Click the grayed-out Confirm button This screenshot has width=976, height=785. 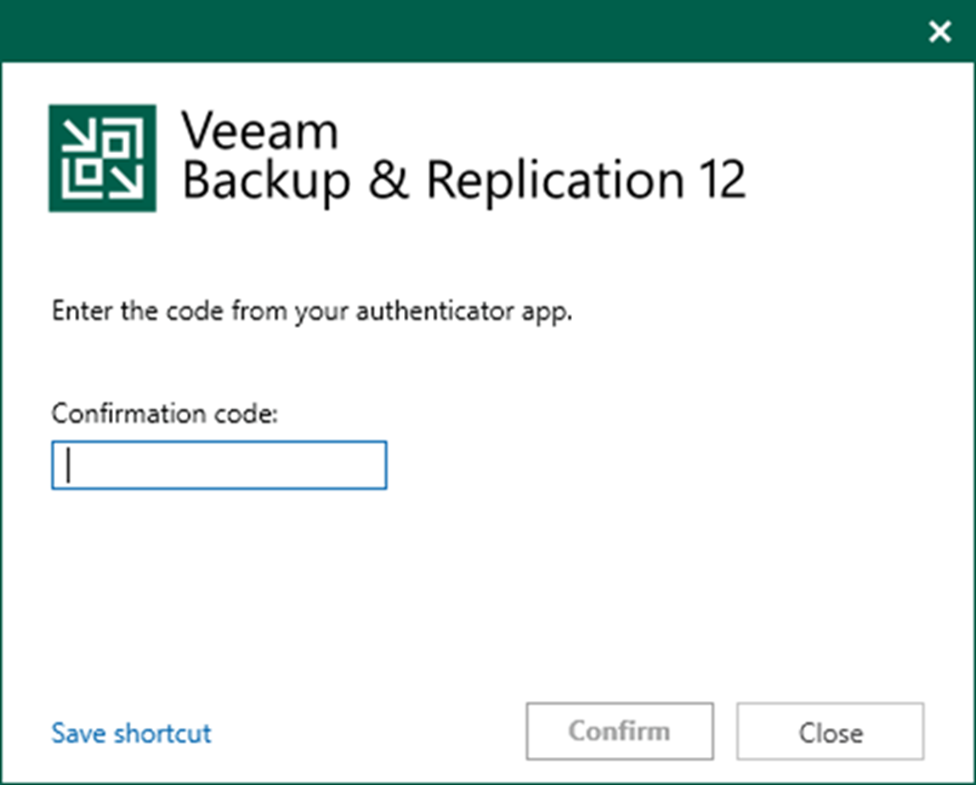tap(619, 731)
